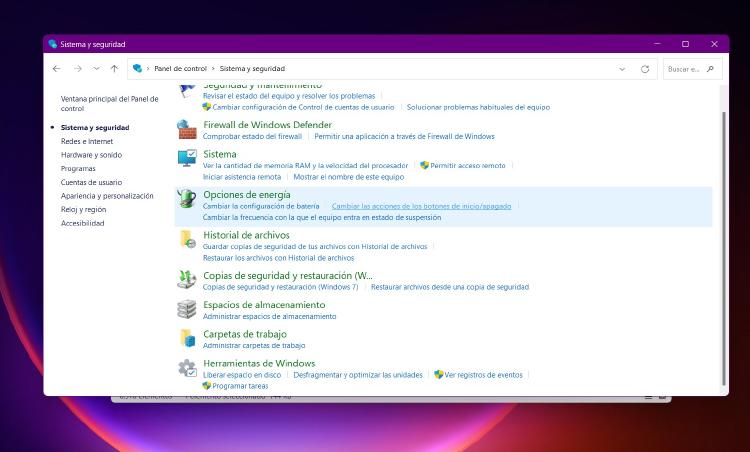Click Ver la cantidad de memoria RAM link

[305, 165]
